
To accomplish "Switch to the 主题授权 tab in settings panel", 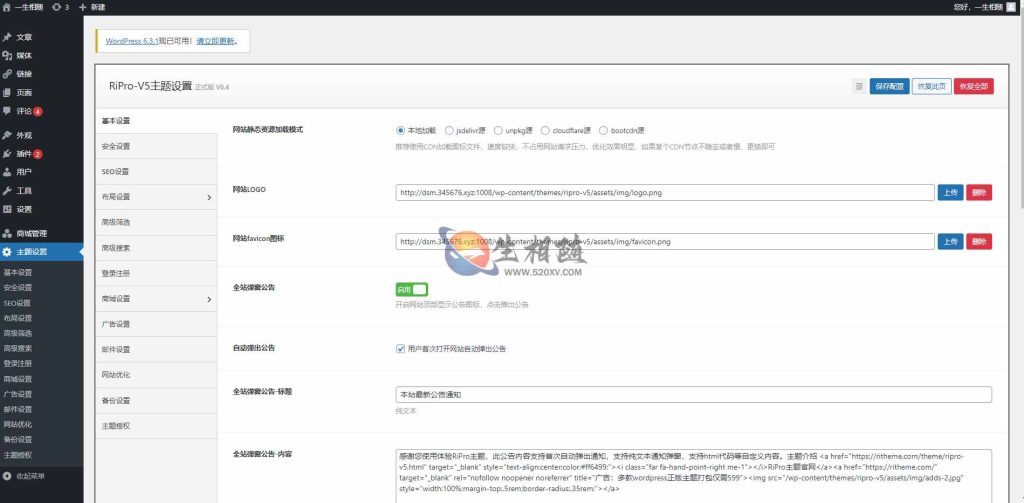I will (156, 426).
